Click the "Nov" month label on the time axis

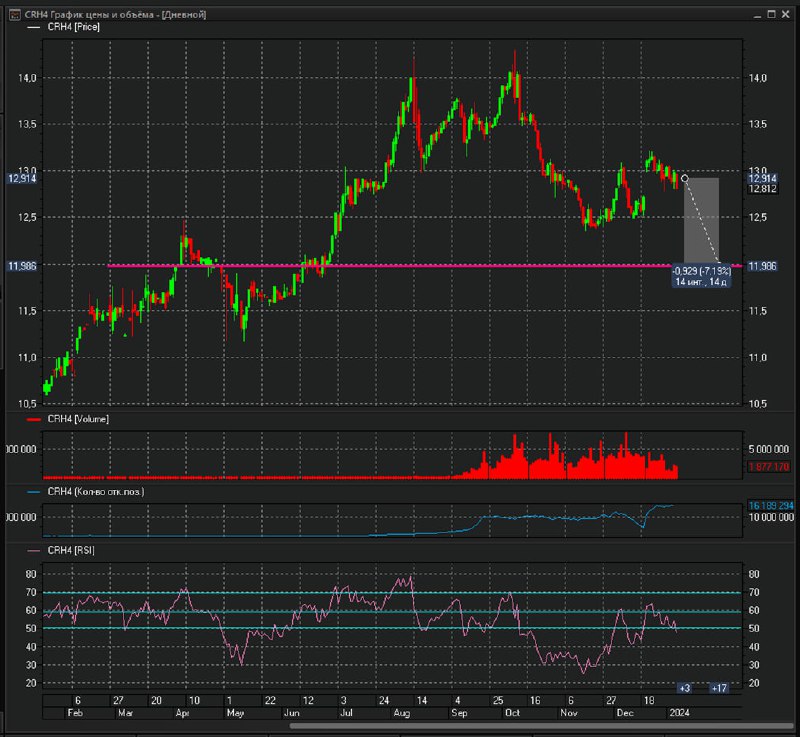click(568, 713)
